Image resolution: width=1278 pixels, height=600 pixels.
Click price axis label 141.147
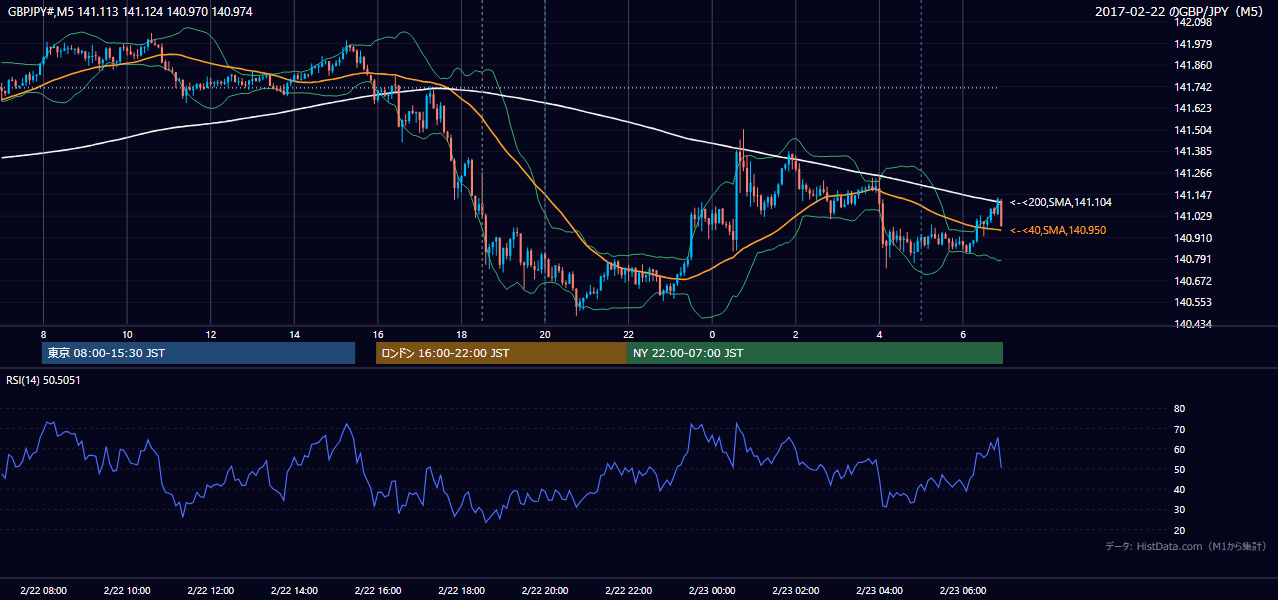pos(1194,195)
